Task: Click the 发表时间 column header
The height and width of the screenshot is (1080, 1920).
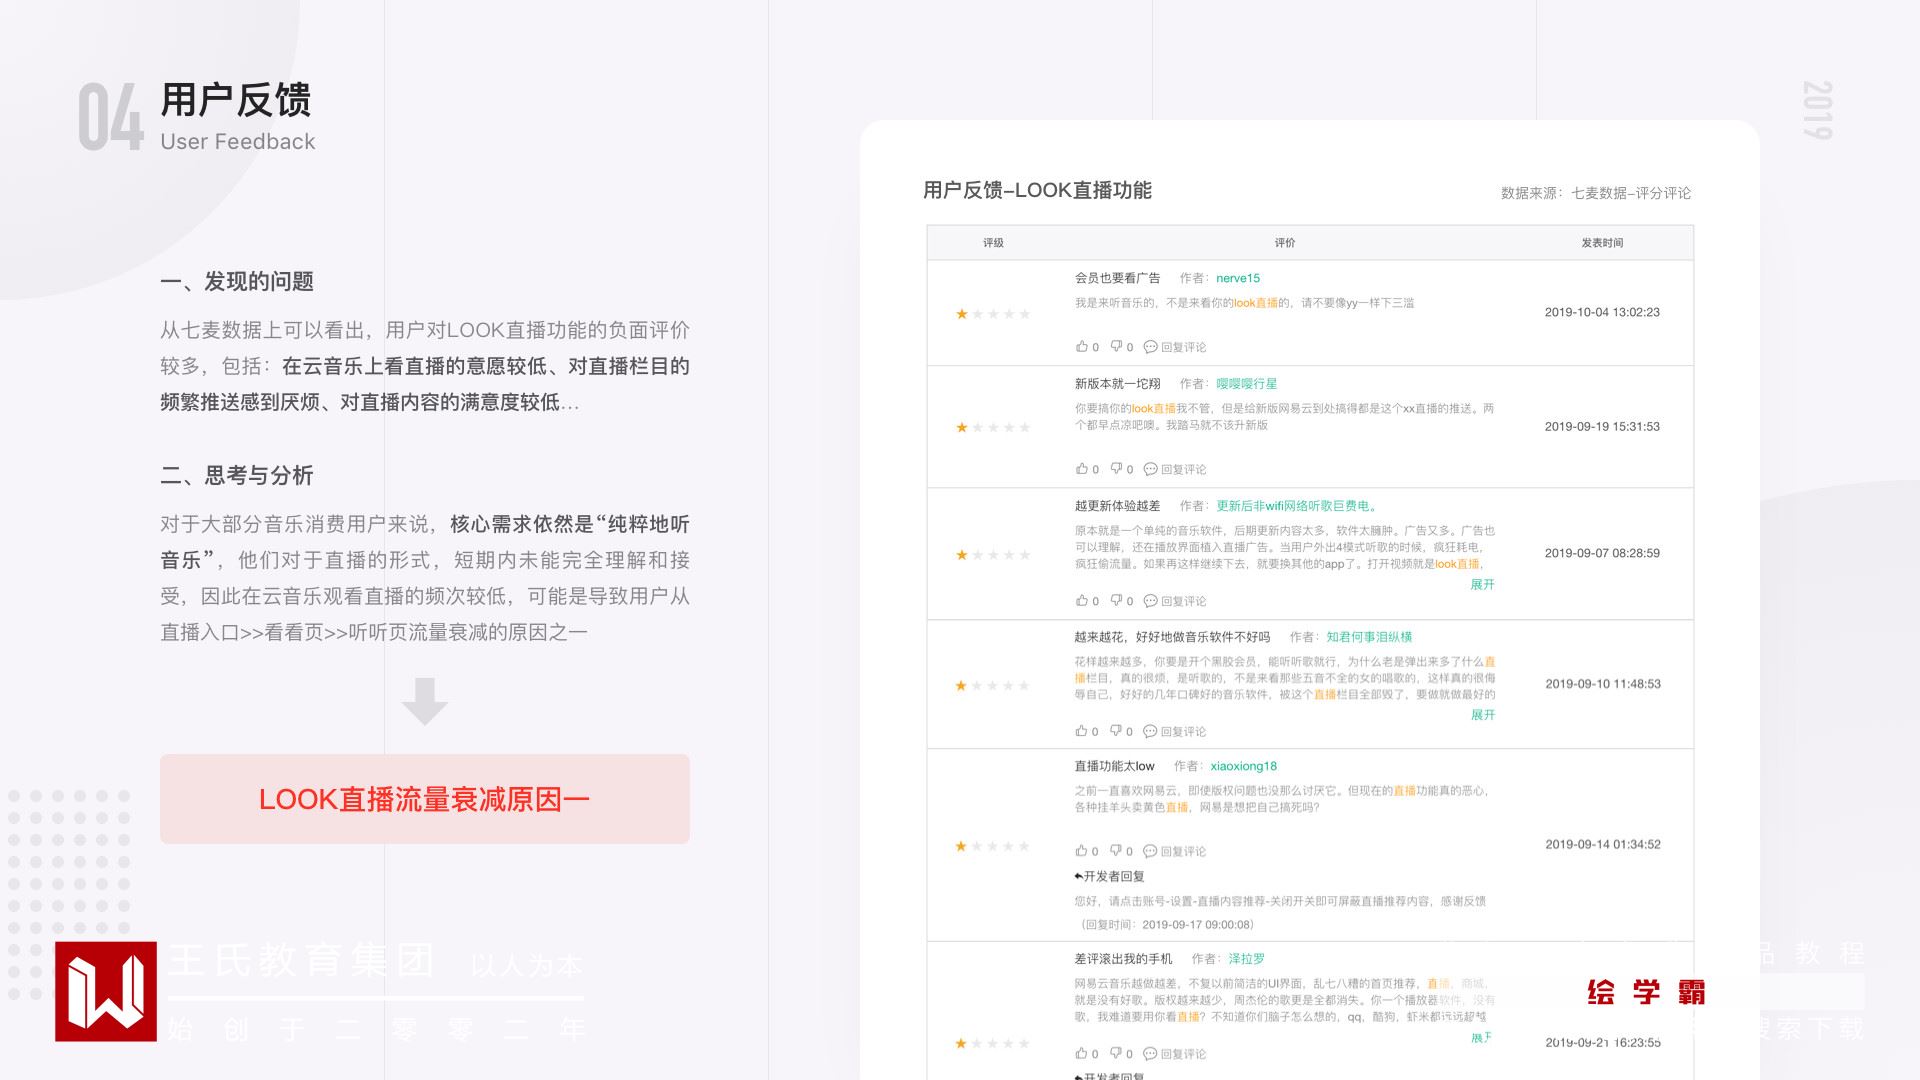Action: tap(1601, 243)
